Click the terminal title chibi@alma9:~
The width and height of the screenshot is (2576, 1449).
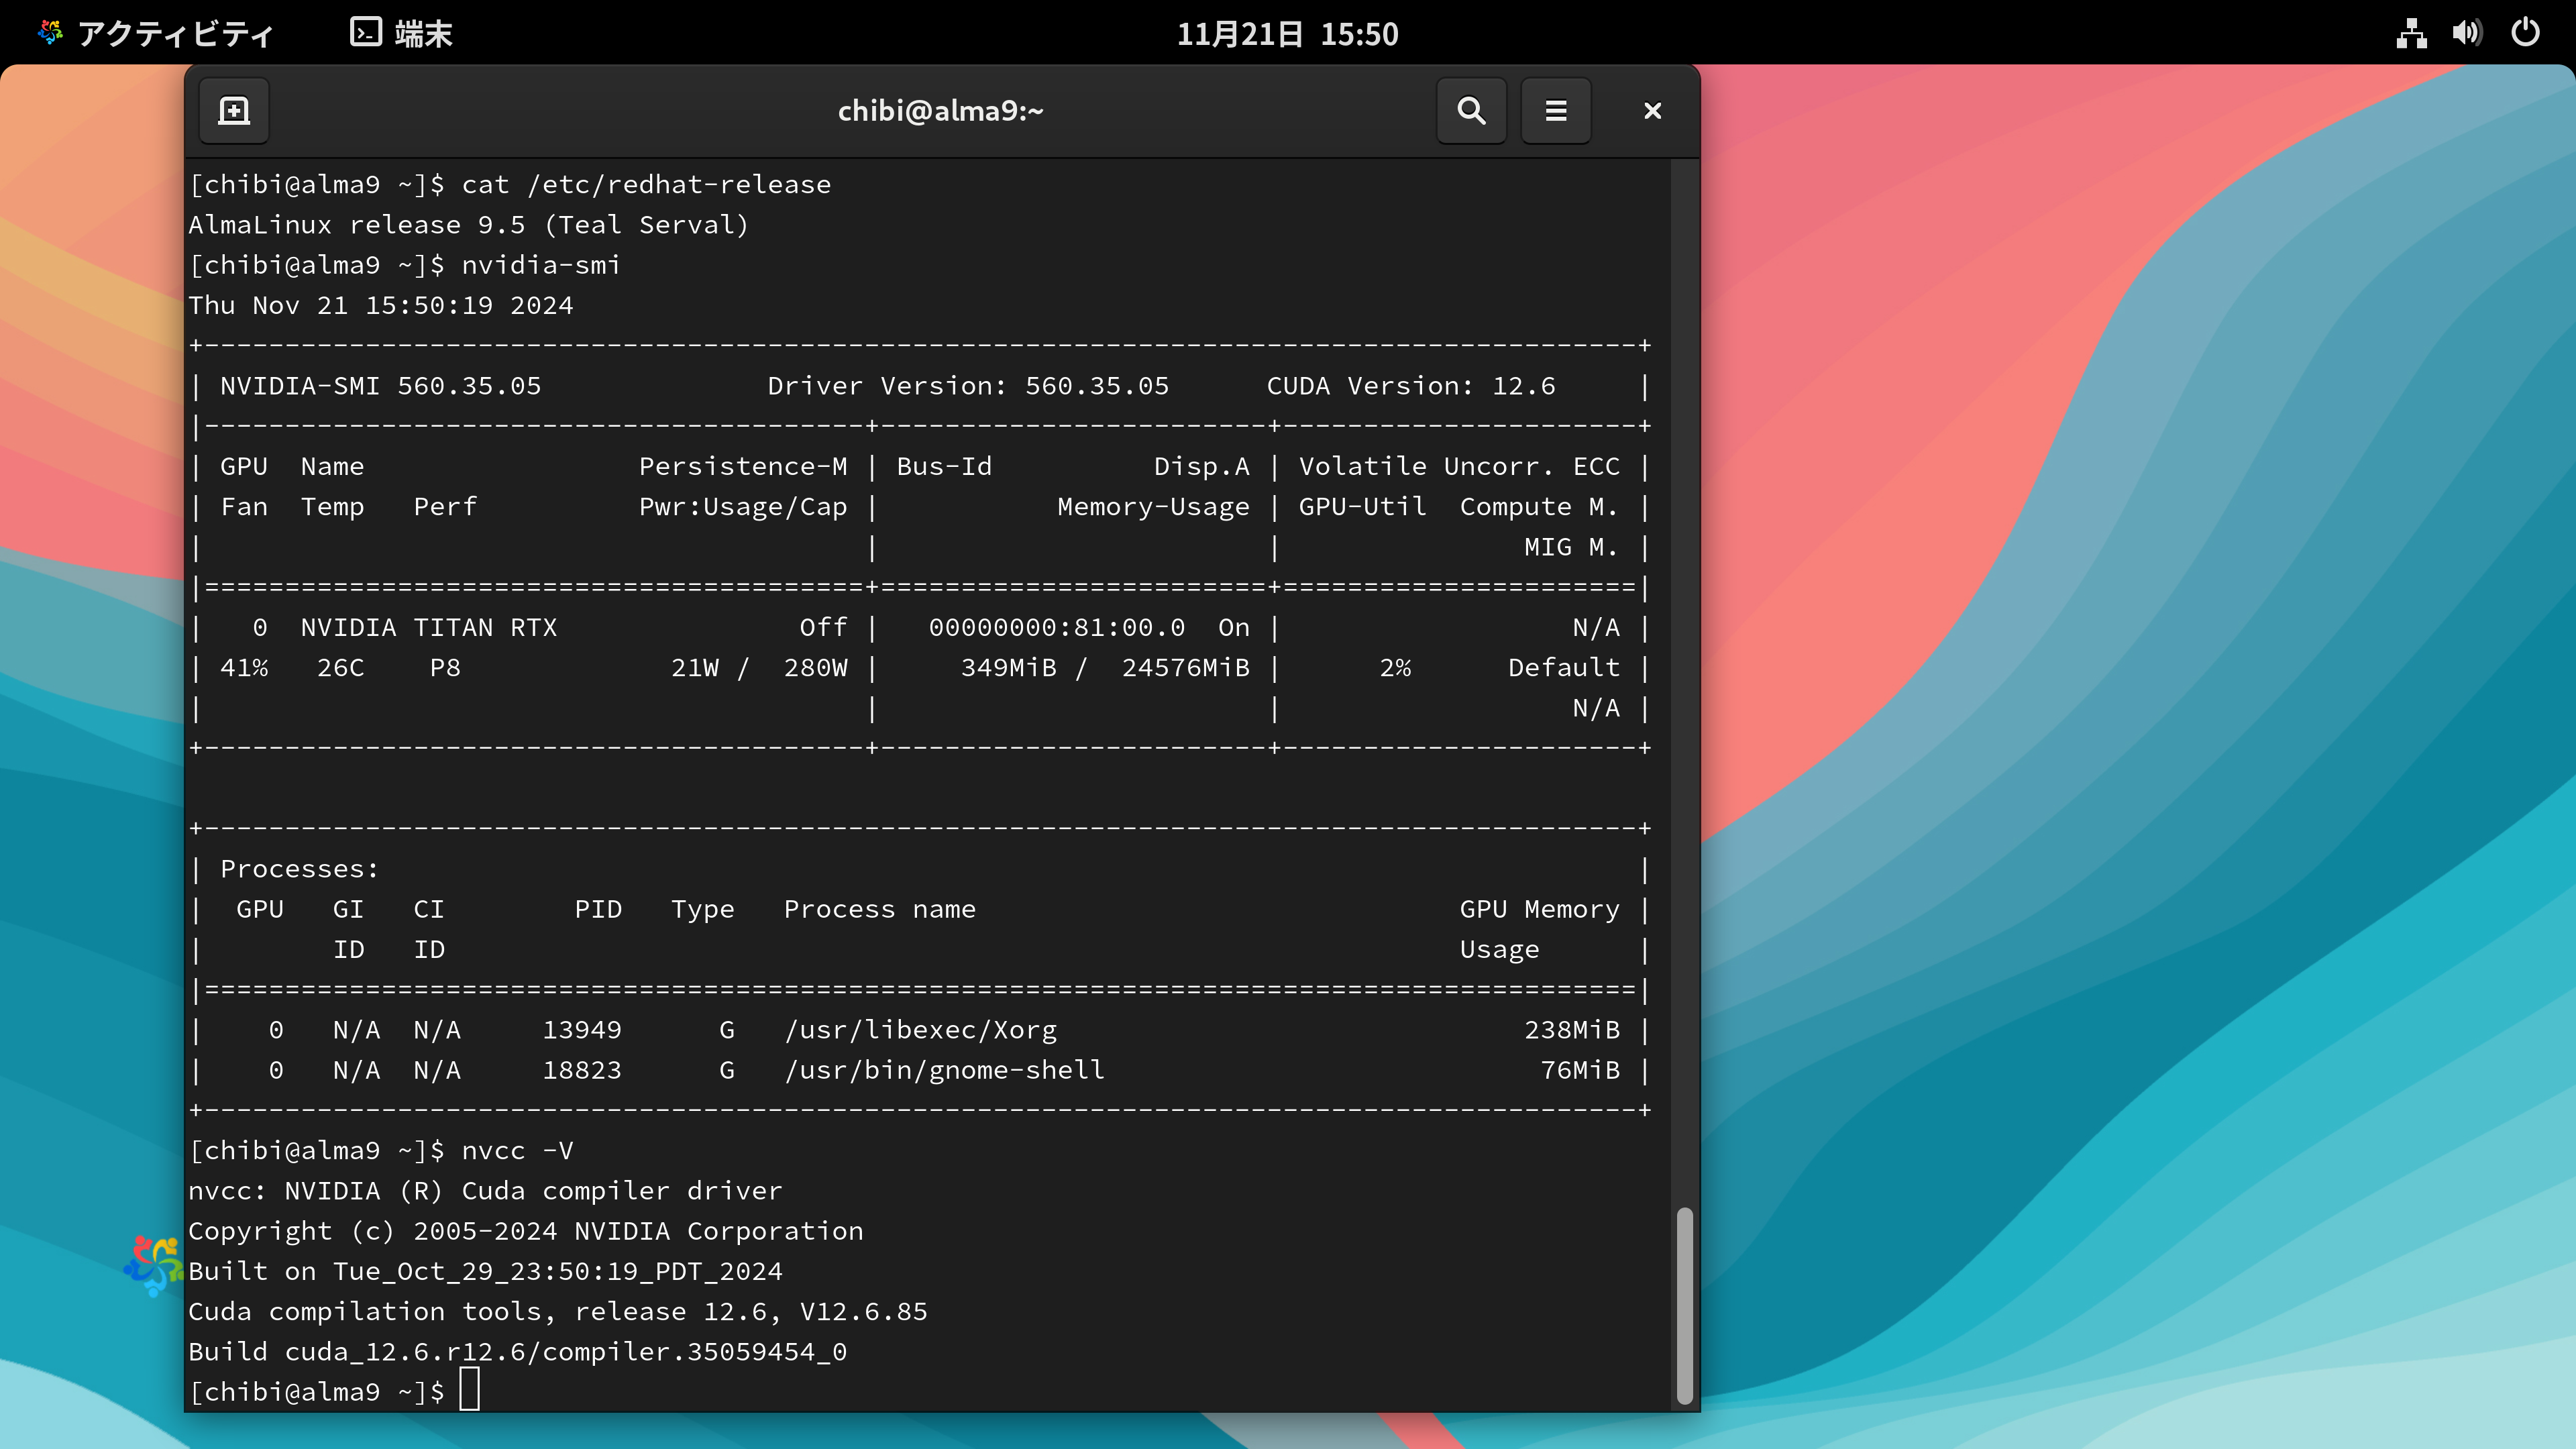(940, 110)
